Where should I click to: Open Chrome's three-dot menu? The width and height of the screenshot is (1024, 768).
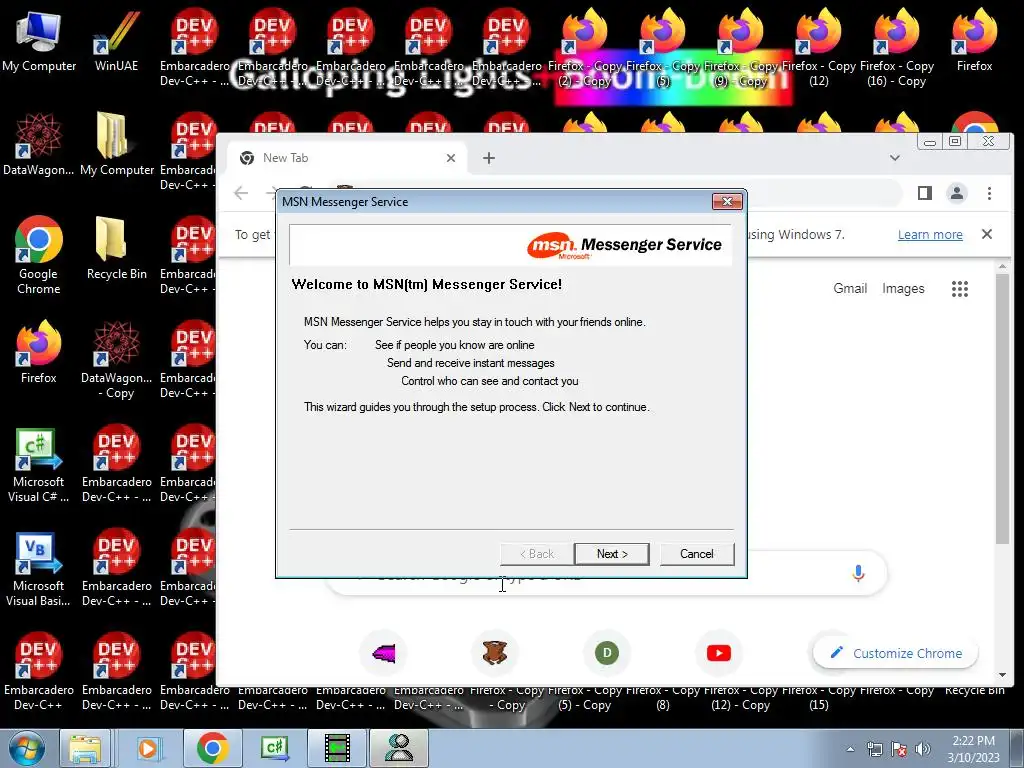coord(989,193)
